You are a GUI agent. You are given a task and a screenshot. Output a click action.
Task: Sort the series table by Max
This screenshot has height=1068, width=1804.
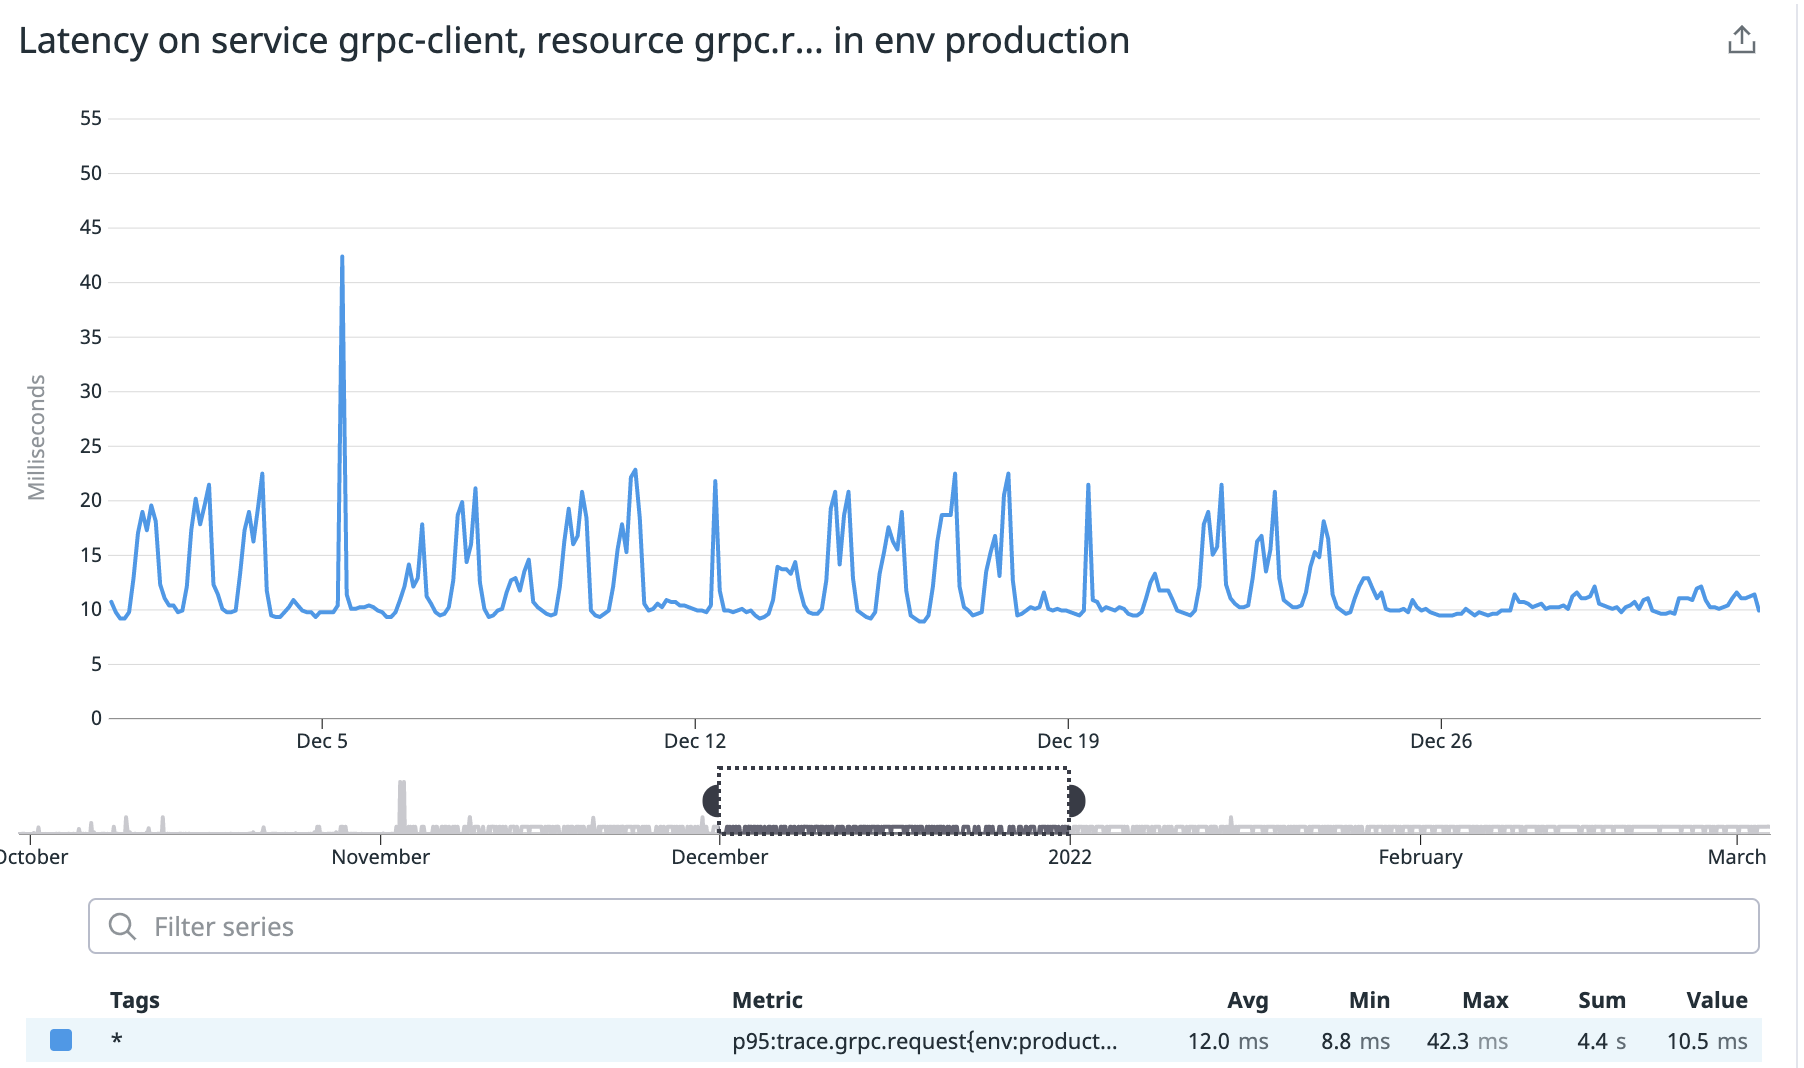(x=1486, y=999)
